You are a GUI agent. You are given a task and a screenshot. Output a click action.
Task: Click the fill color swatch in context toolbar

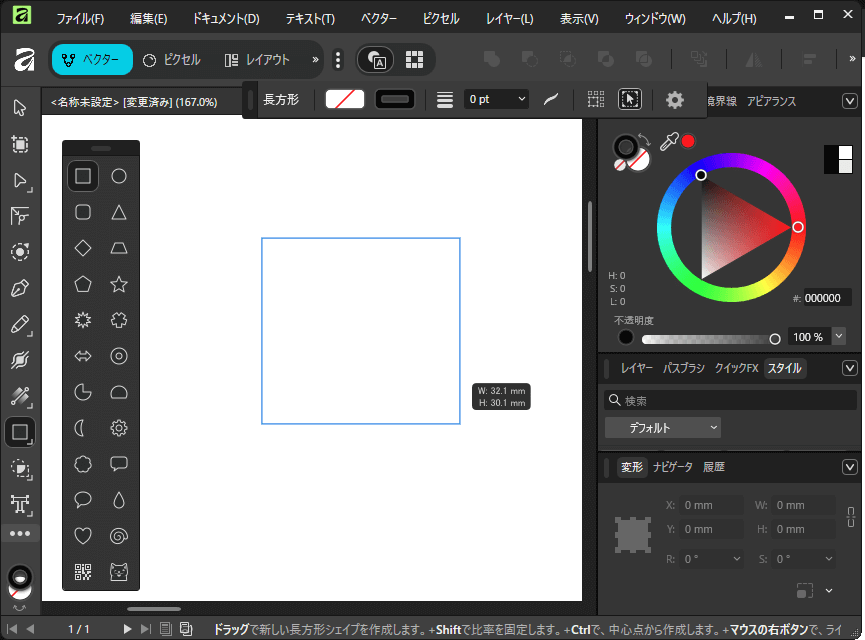345,100
